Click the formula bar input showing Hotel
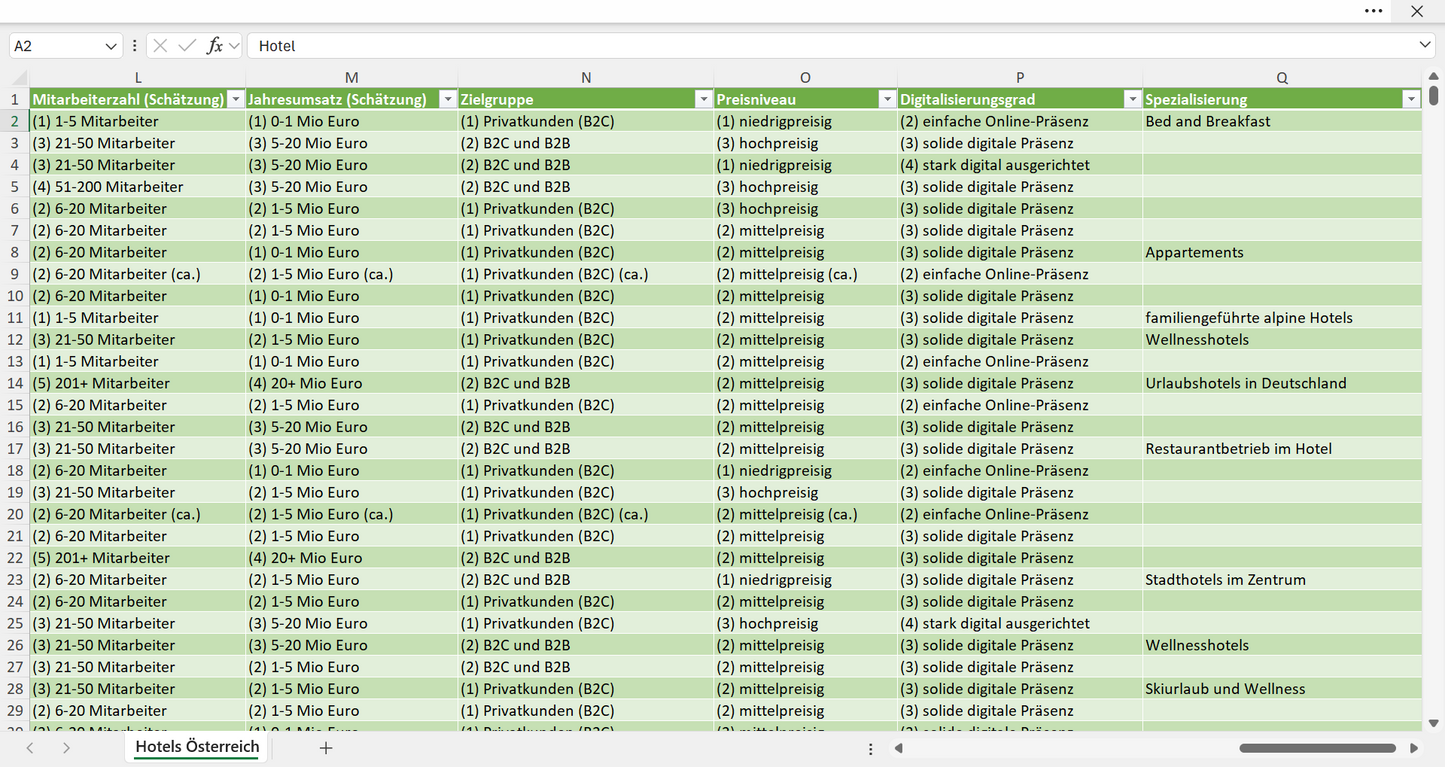The height and width of the screenshot is (767, 1445). click(x=830, y=46)
